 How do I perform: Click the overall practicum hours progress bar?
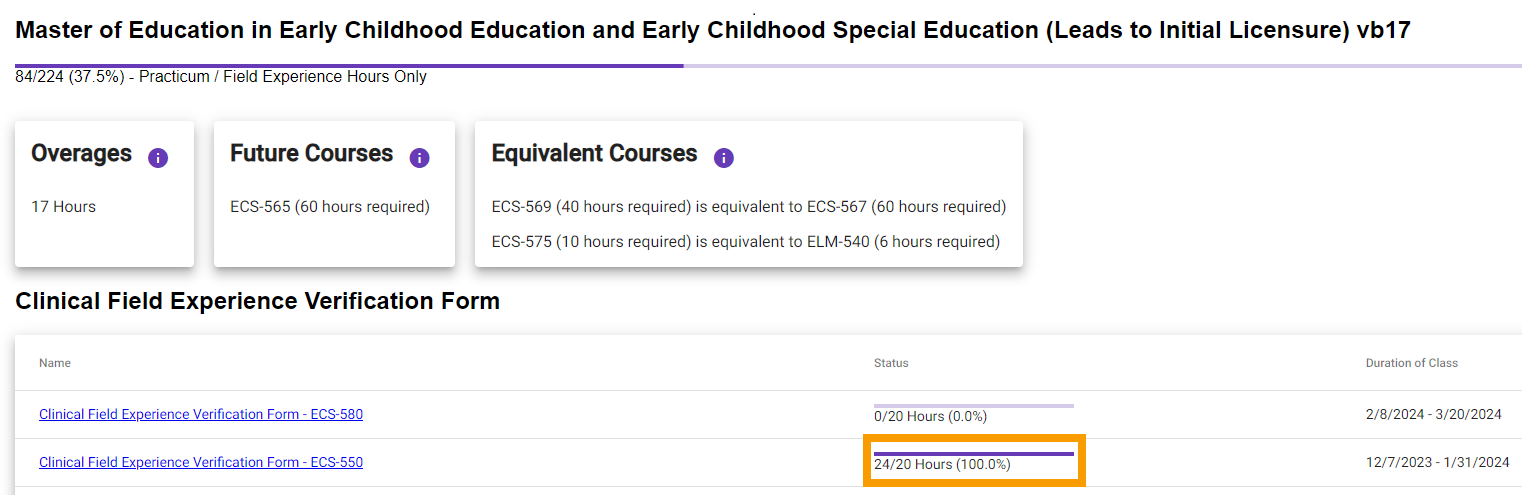[x=768, y=66]
